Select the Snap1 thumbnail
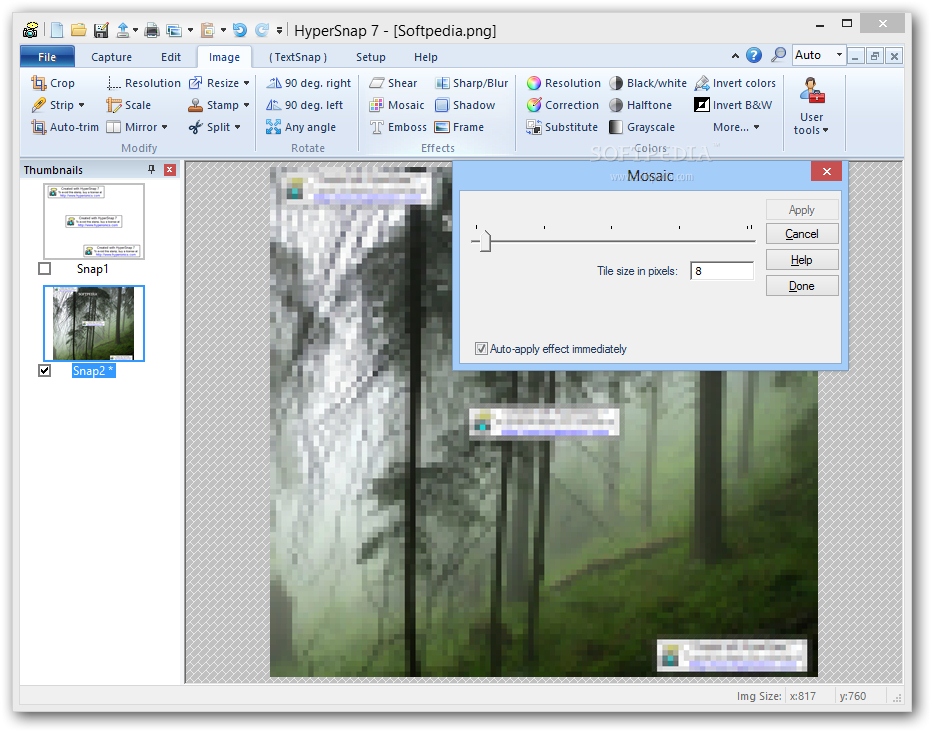932x732 pixels. pyautogui.click(x=94, y=221)
